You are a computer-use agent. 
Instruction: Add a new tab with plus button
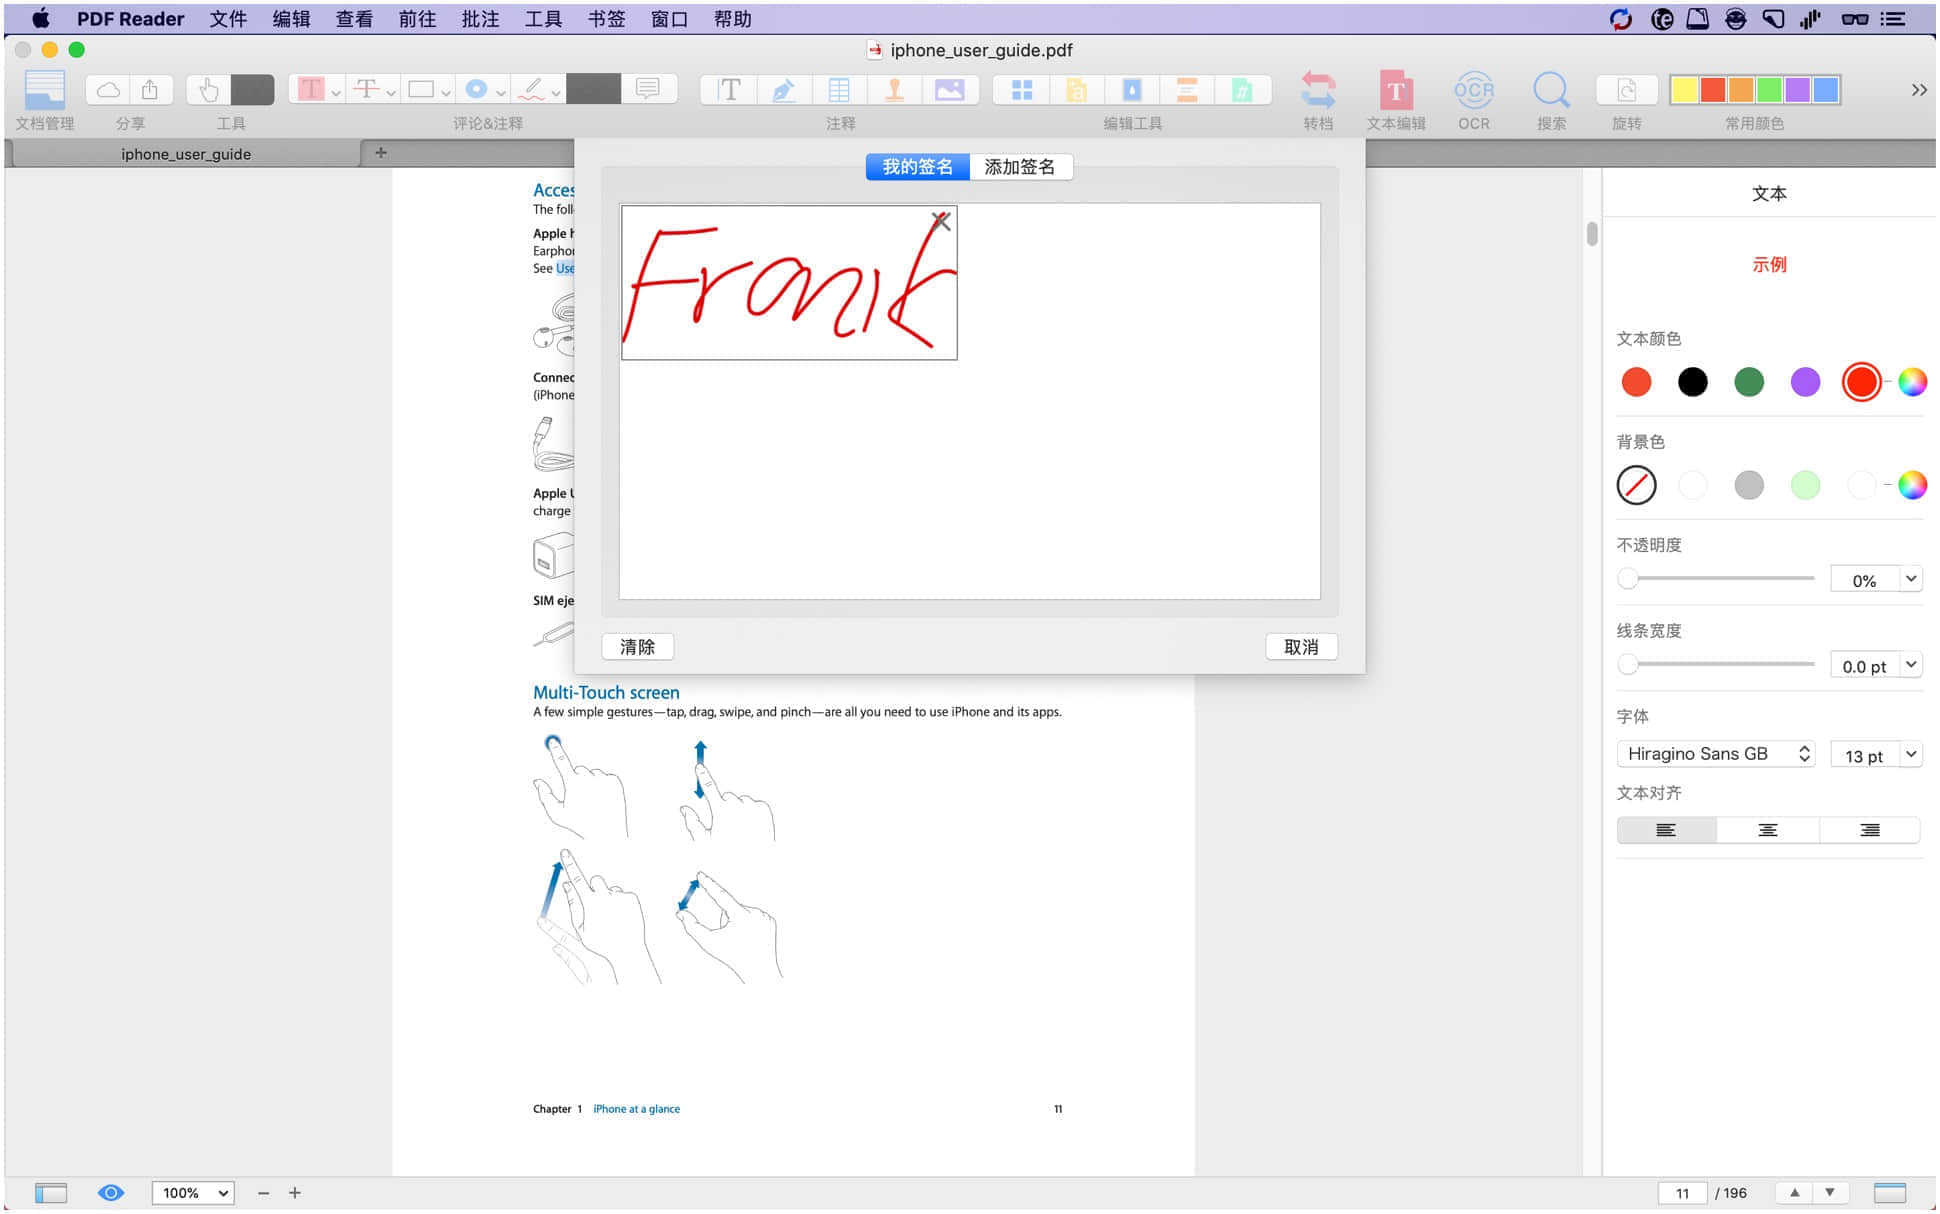[x=380, y=153]
